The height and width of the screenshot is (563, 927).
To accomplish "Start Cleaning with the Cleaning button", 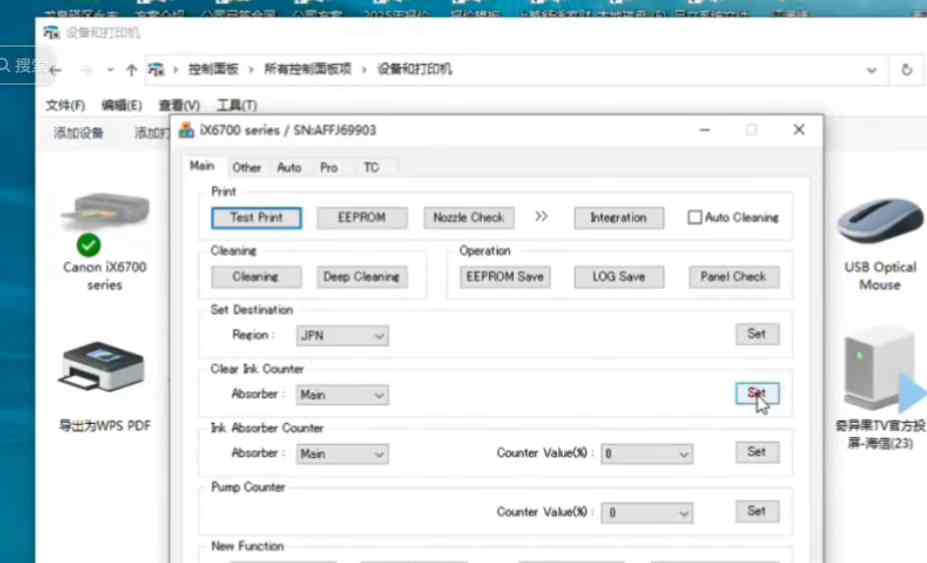I will pos(256,277).
